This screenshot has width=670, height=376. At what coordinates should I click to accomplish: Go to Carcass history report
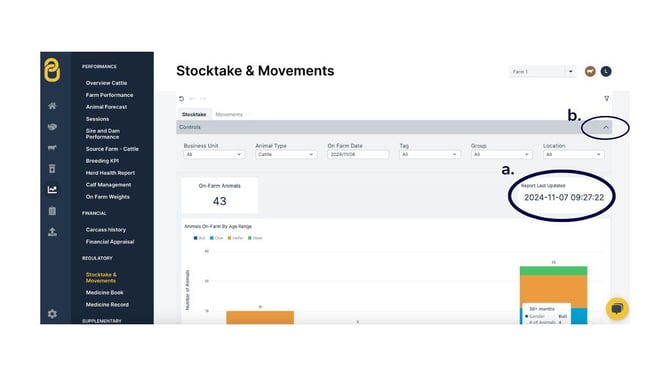106,230
